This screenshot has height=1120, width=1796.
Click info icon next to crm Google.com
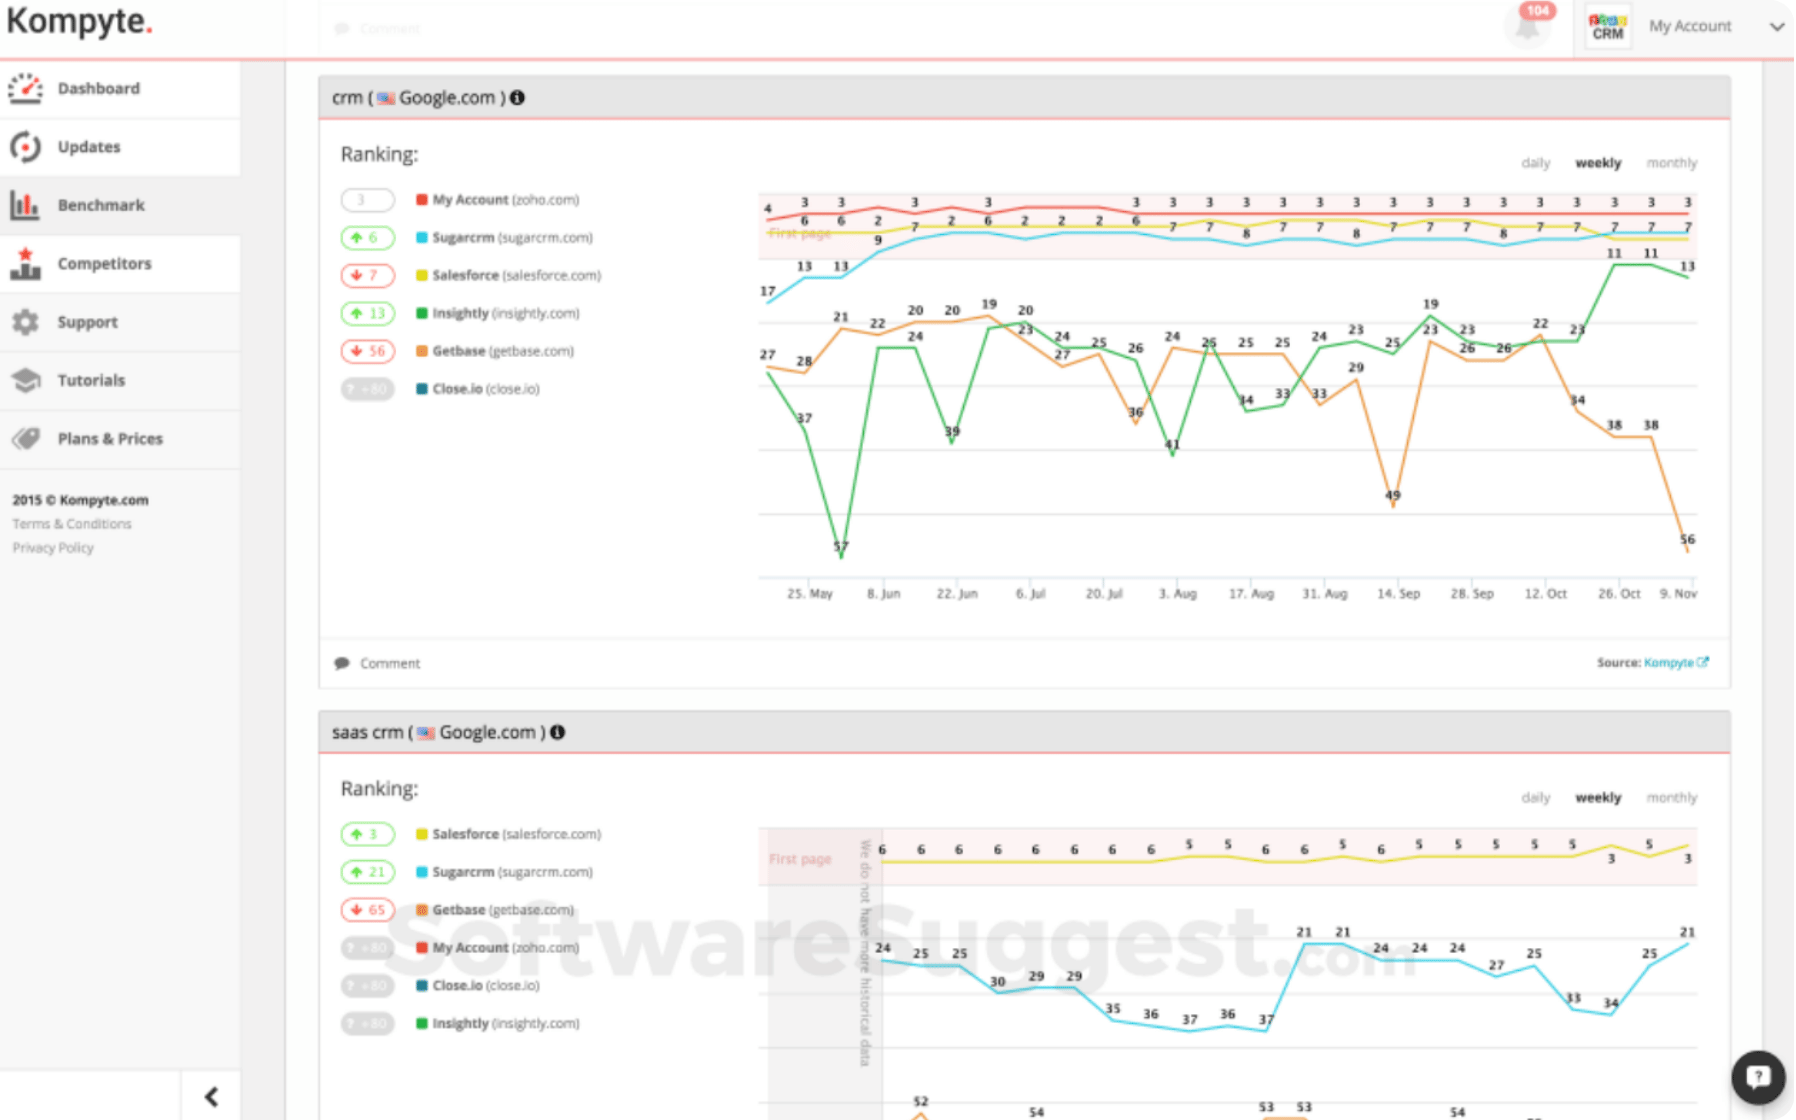(518, 98)
